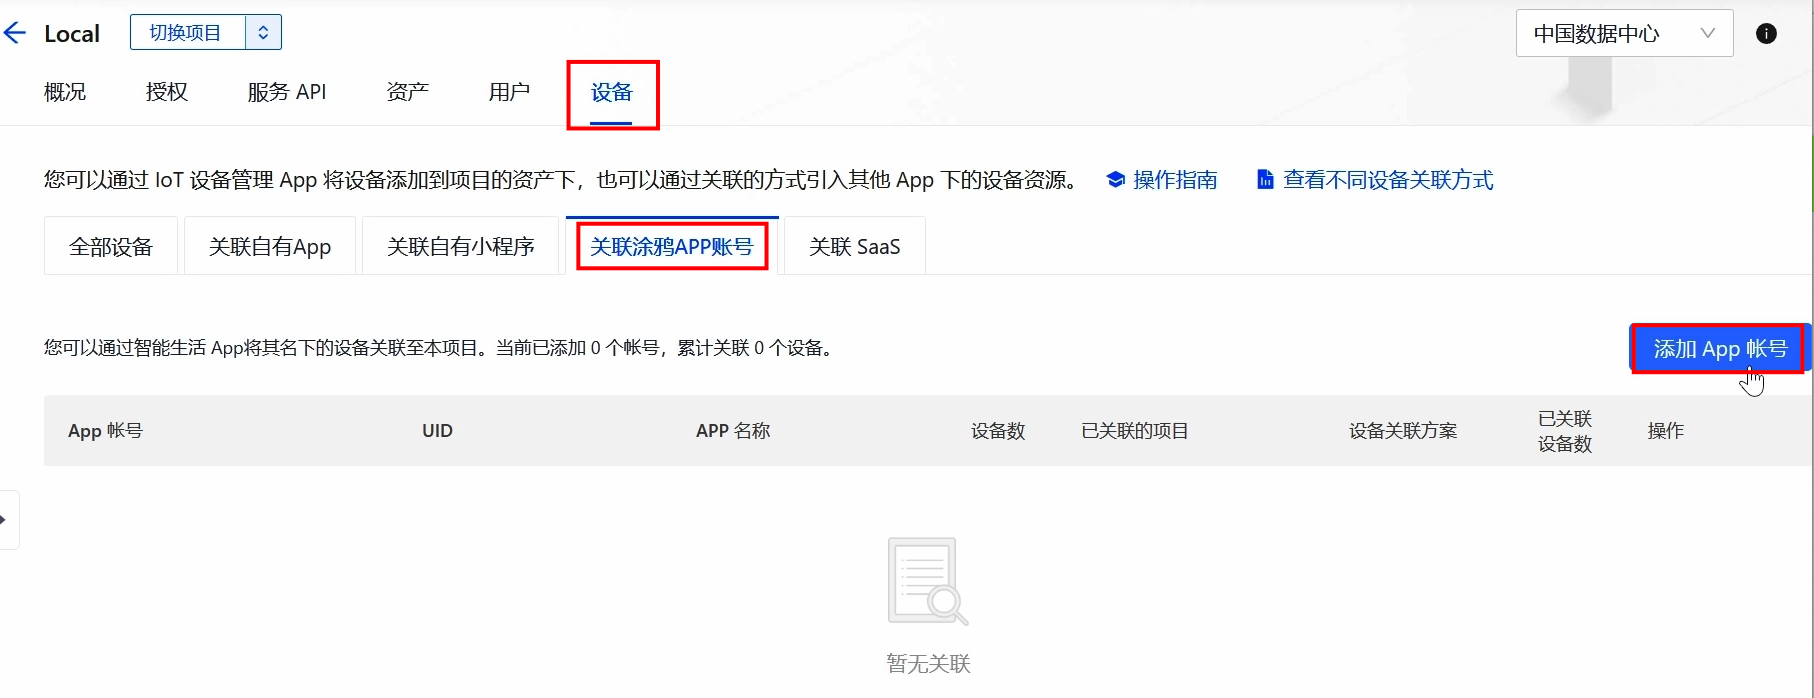Select the 资产 tab

coord(407,92)
